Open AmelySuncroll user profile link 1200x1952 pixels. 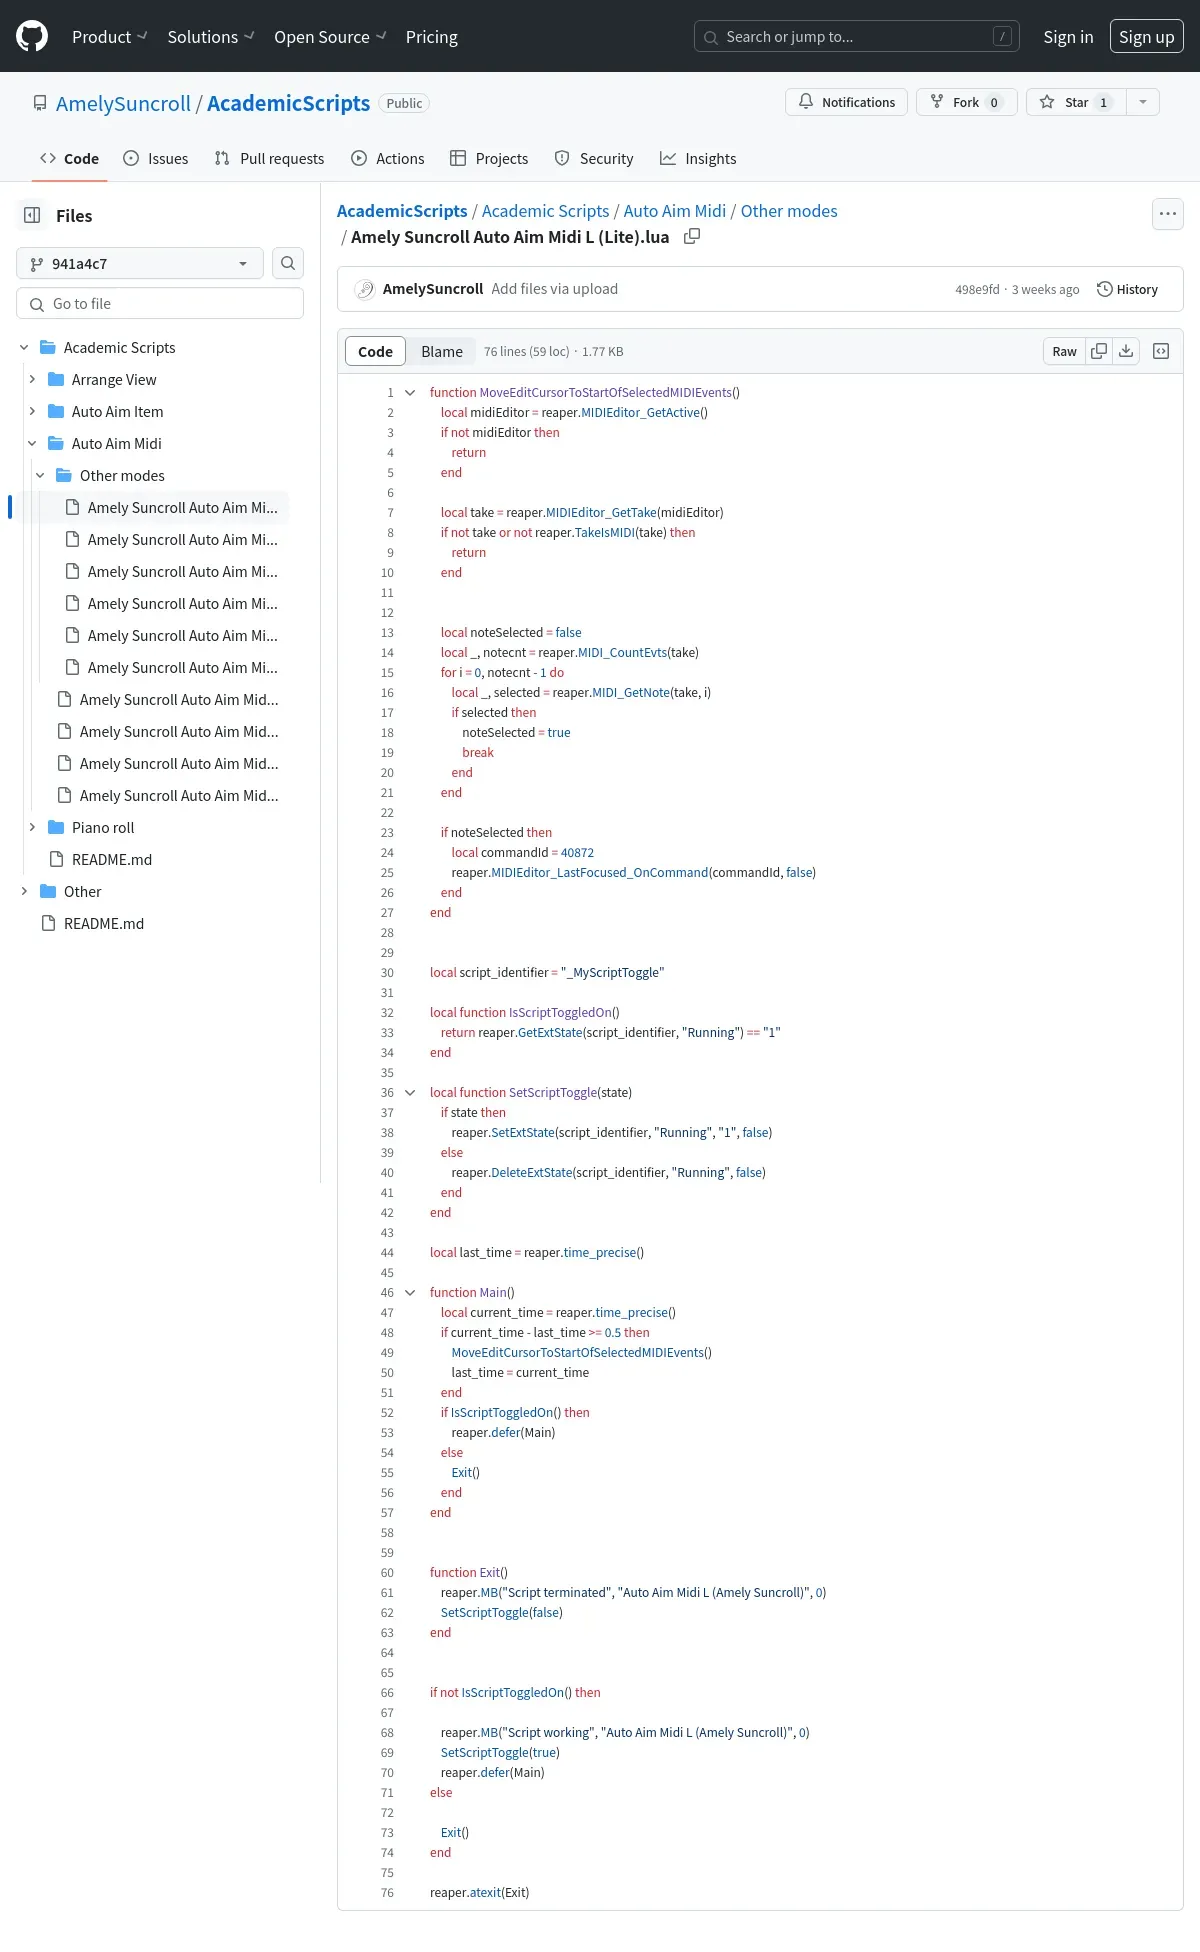pyautogui.click(x=123, y=103)
